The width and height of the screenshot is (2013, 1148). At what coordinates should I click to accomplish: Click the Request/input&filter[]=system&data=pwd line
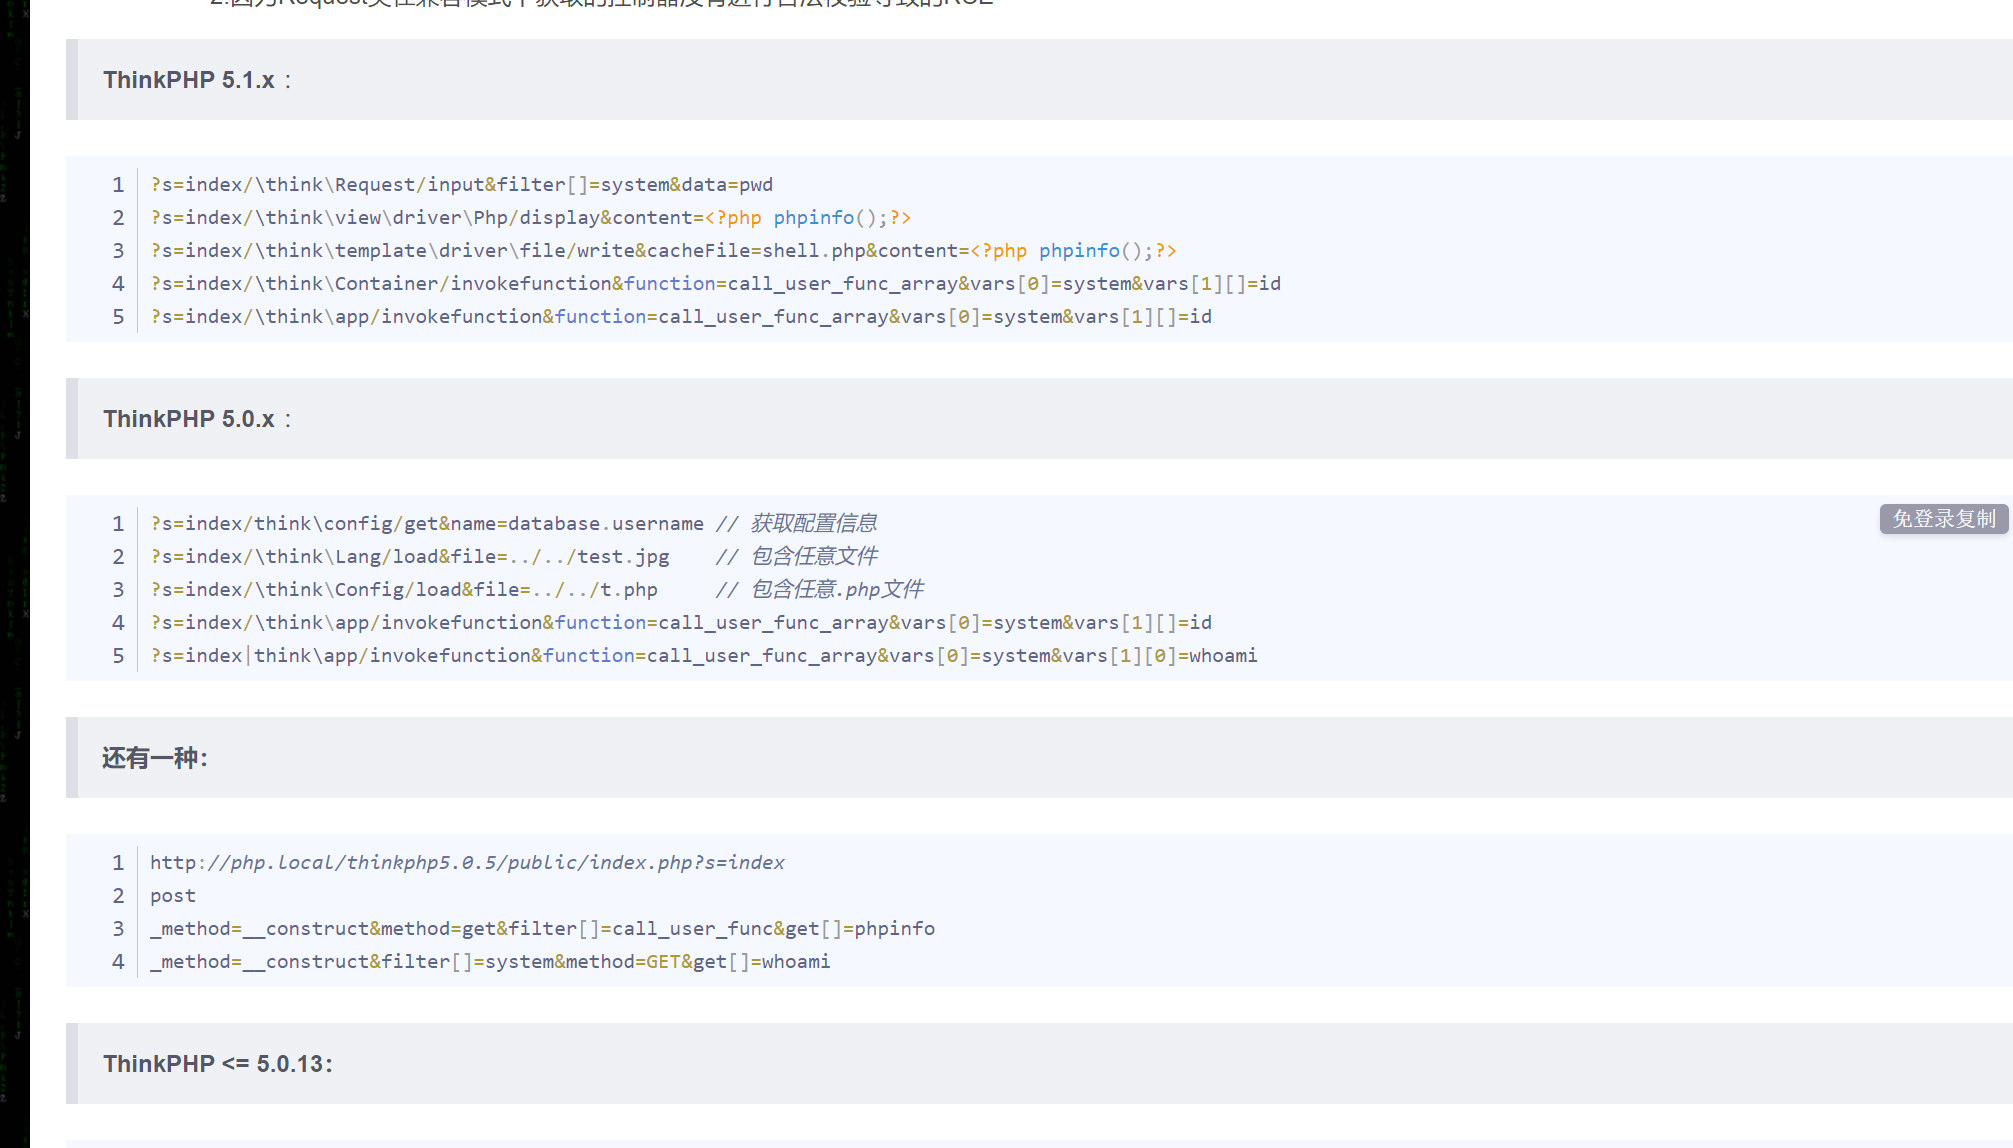pos(462,185)
